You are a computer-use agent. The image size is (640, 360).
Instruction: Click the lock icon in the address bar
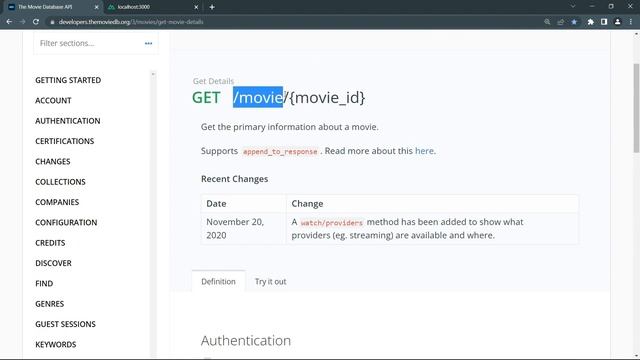coord(52,22)
